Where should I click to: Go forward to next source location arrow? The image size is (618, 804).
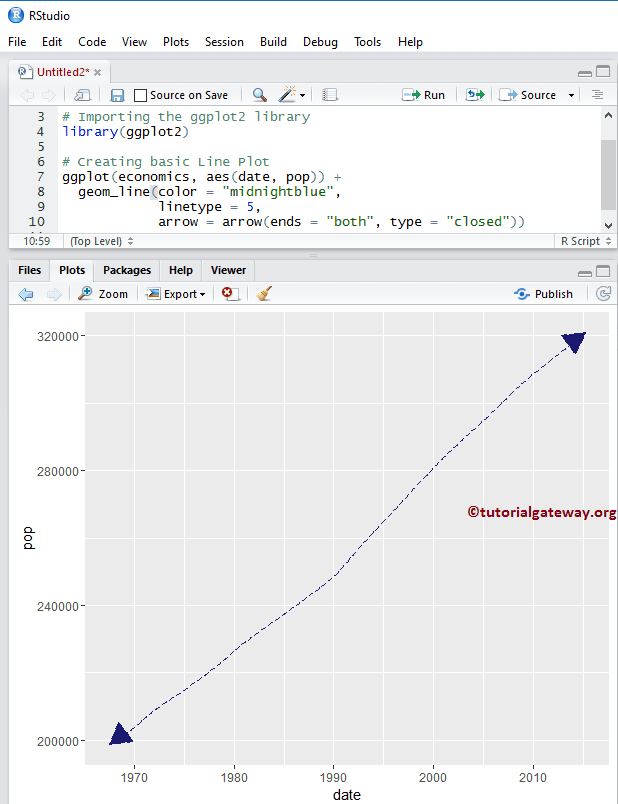tap(49, 95)
